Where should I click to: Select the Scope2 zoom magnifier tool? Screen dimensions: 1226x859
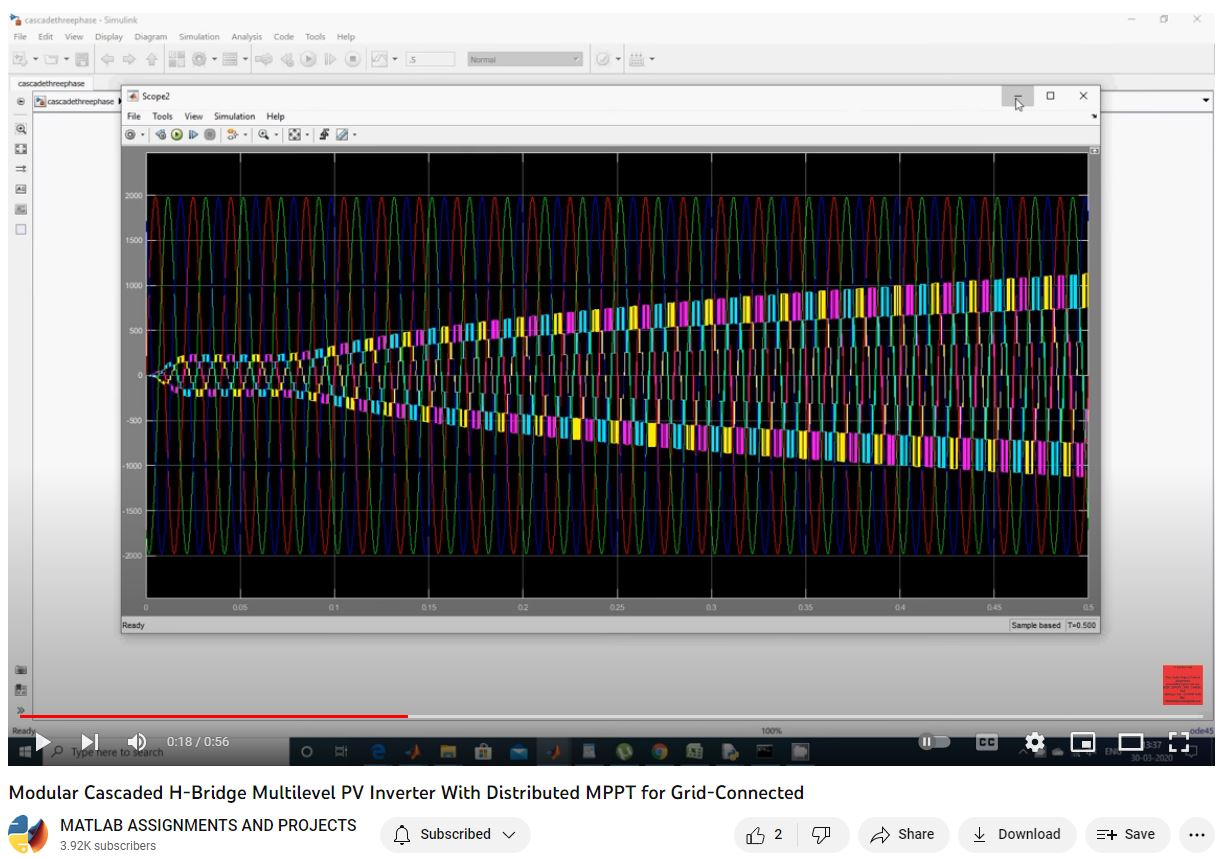(263, 135)
